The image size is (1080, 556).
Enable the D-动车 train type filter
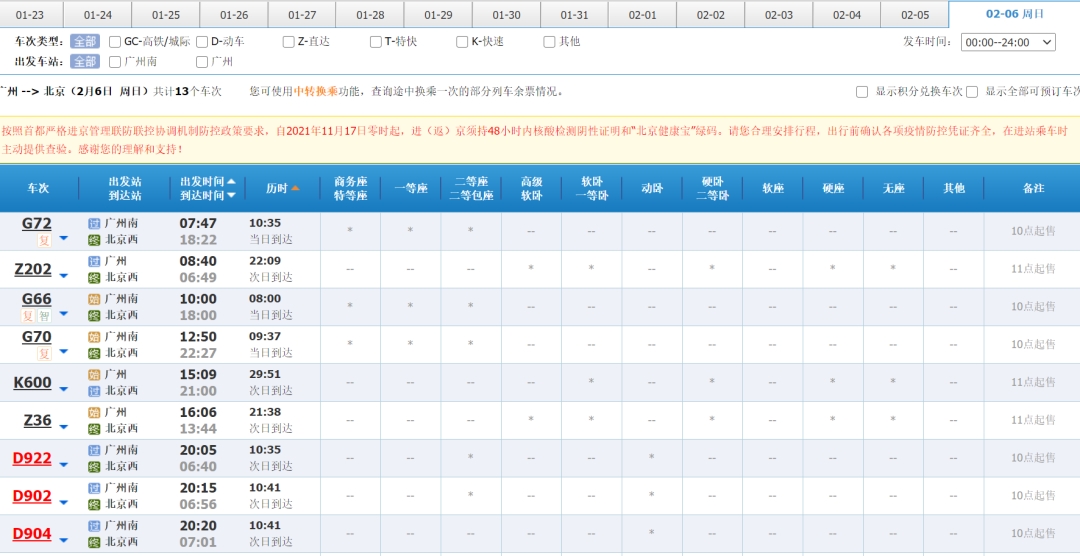pyautogui.click(x=202, y=42)
